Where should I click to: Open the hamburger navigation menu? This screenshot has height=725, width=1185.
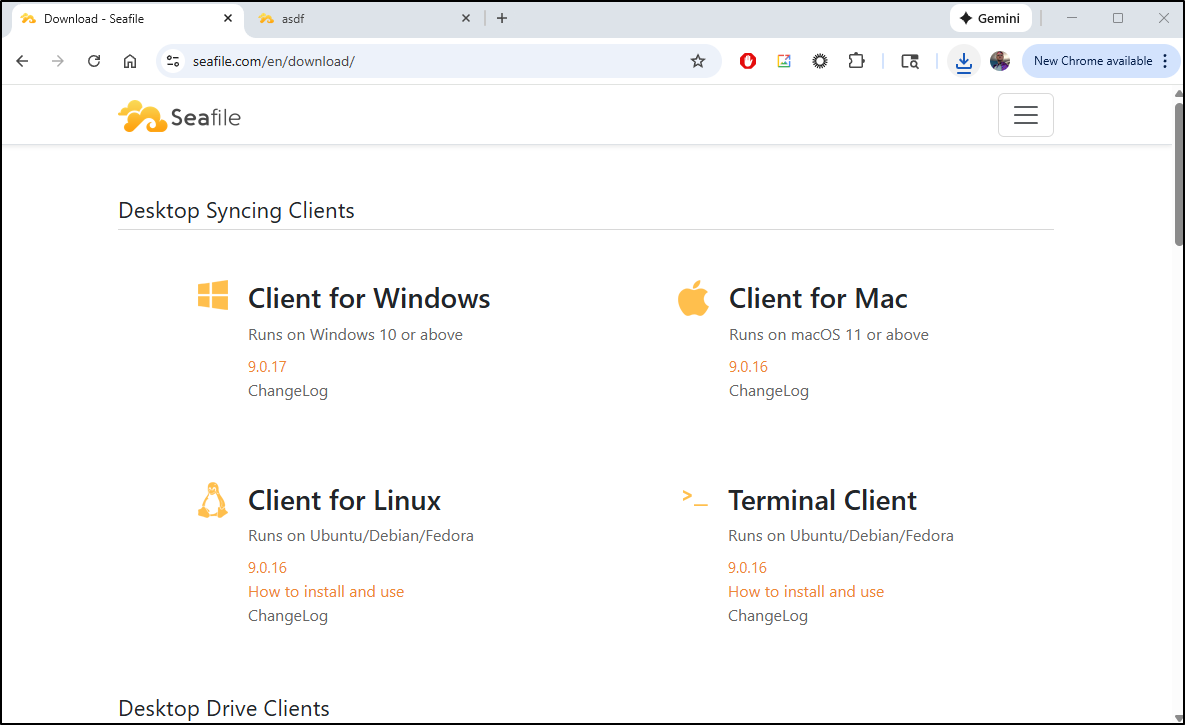tap(1025, 115)
